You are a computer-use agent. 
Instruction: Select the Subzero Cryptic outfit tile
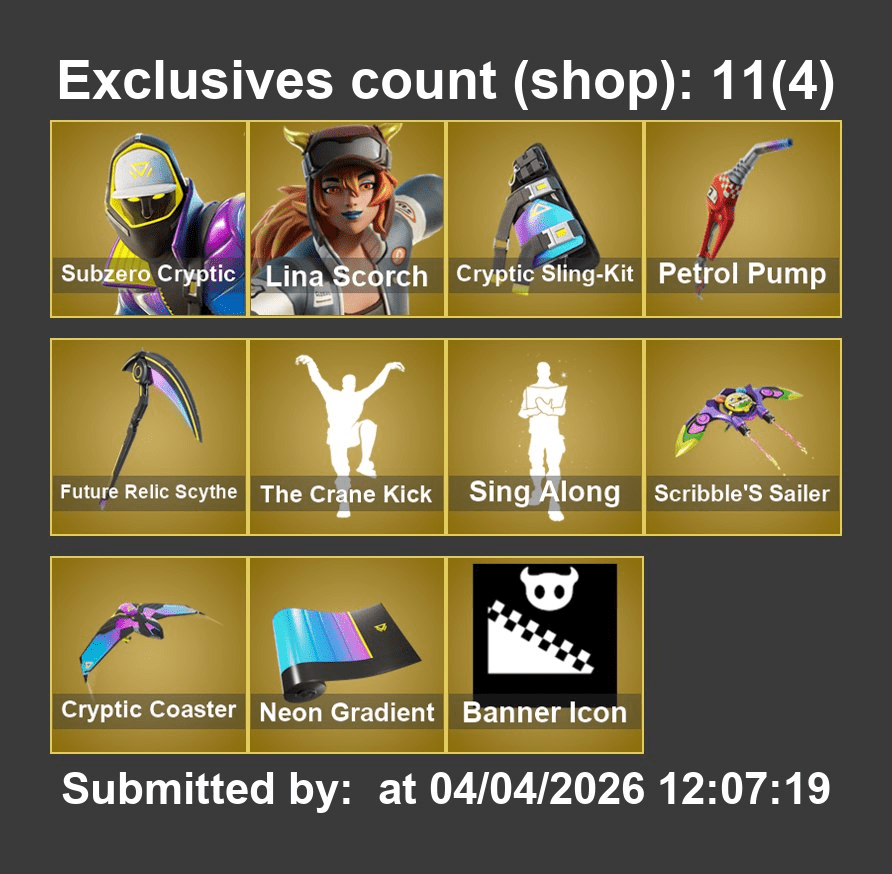[148, 219]
